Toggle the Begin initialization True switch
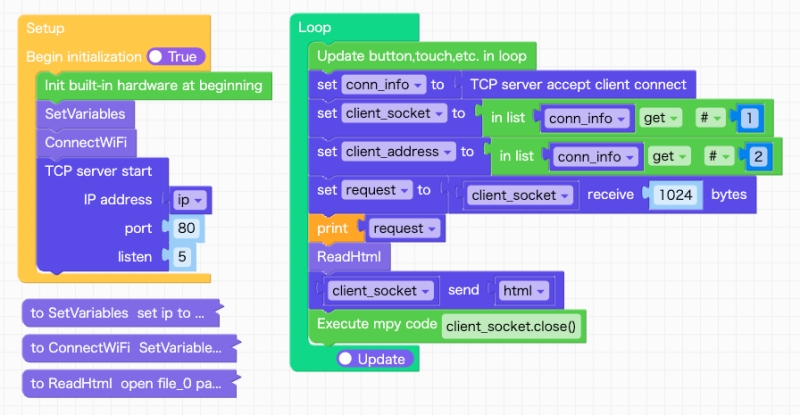This screenshot has width=800, height=415. pyautogui.click(x=175, y=57)
